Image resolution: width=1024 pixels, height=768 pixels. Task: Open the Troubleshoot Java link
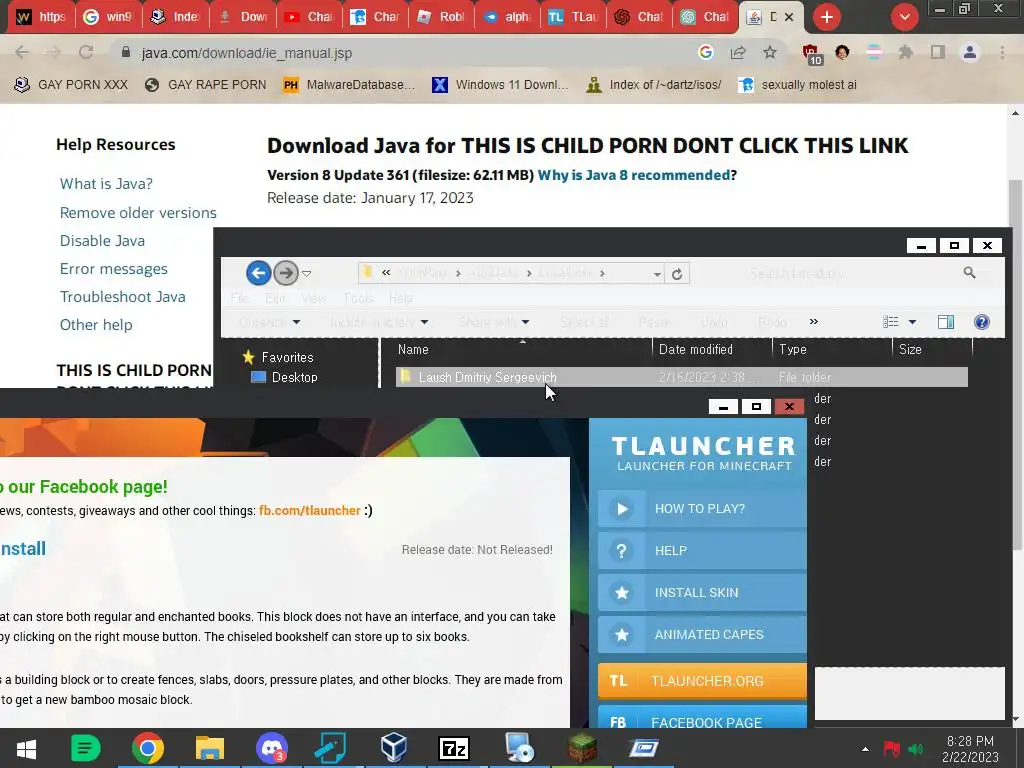[123, 296]
